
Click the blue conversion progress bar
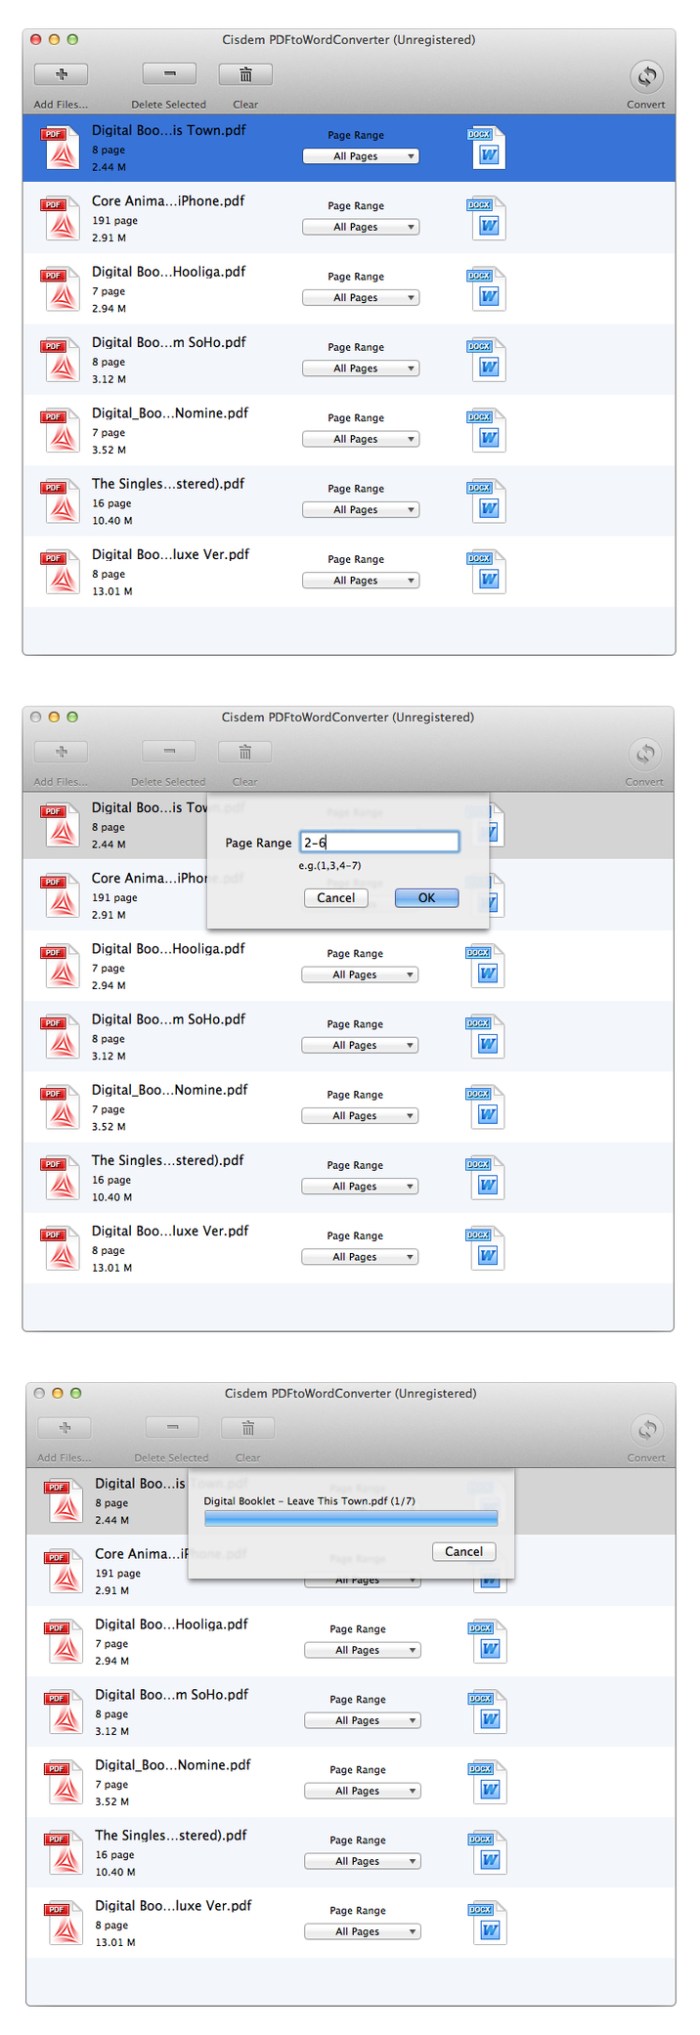351,1519
